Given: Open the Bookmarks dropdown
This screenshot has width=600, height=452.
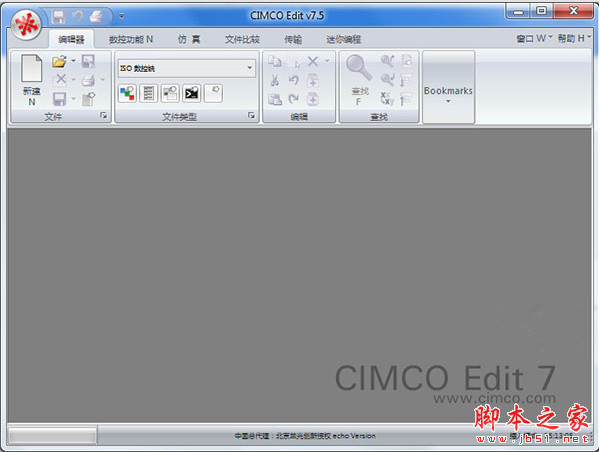Looking at the screenshot, I should point(448,87).
